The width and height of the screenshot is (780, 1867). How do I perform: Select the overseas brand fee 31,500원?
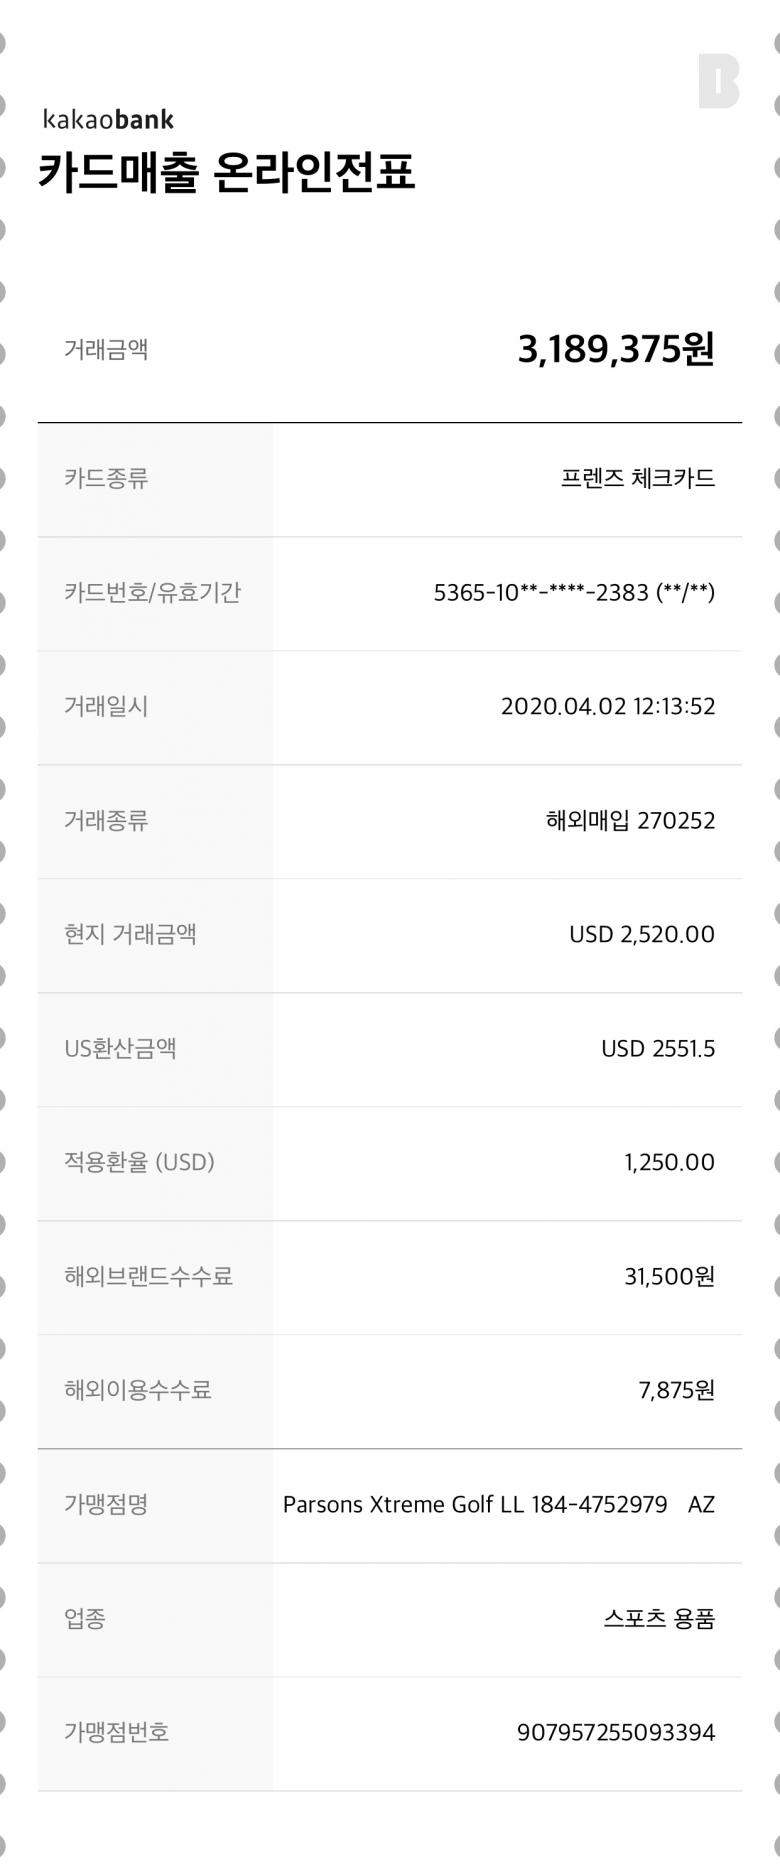click(669, 1276)
